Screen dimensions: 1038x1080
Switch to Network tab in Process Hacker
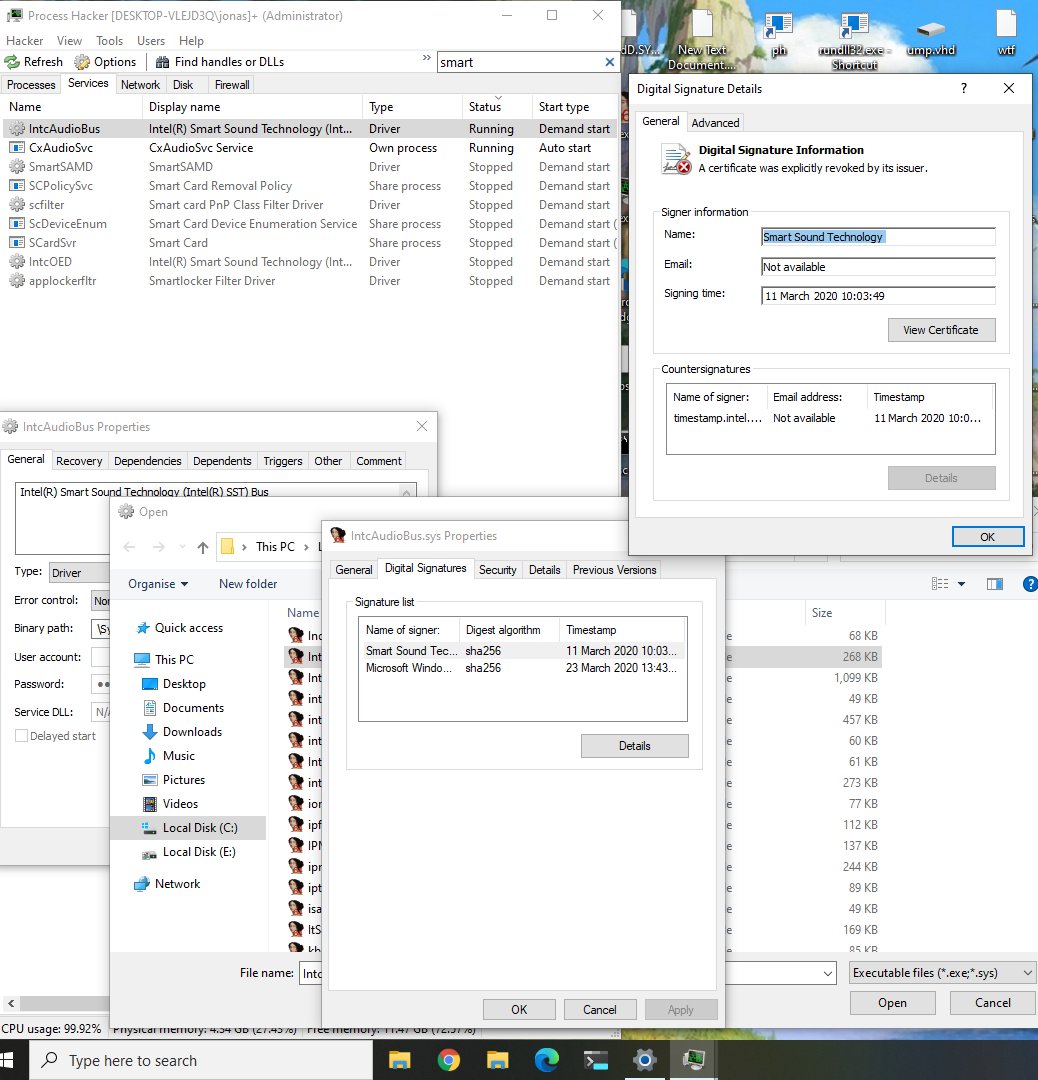[141, 85]
